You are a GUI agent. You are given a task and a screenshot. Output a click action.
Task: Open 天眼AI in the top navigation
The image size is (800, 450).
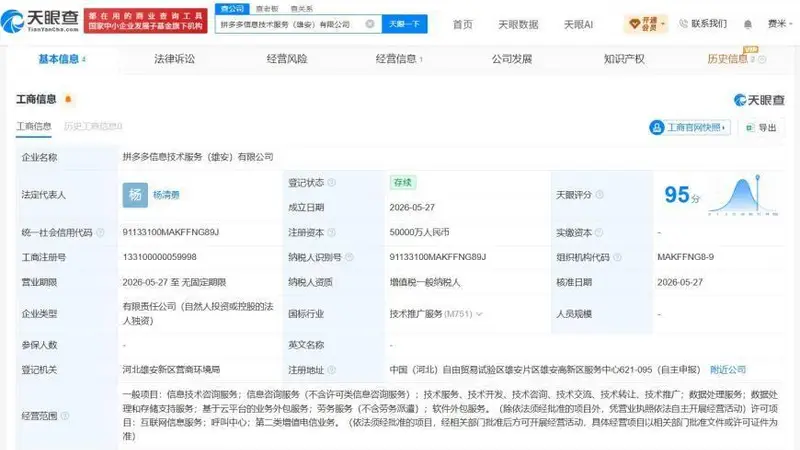tap(578, 24)
